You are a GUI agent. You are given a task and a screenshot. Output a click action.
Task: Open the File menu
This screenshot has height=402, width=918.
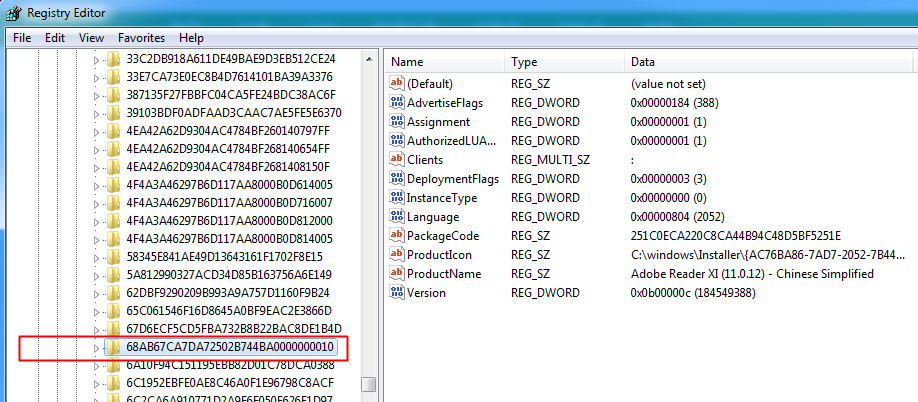pos(22,38)
